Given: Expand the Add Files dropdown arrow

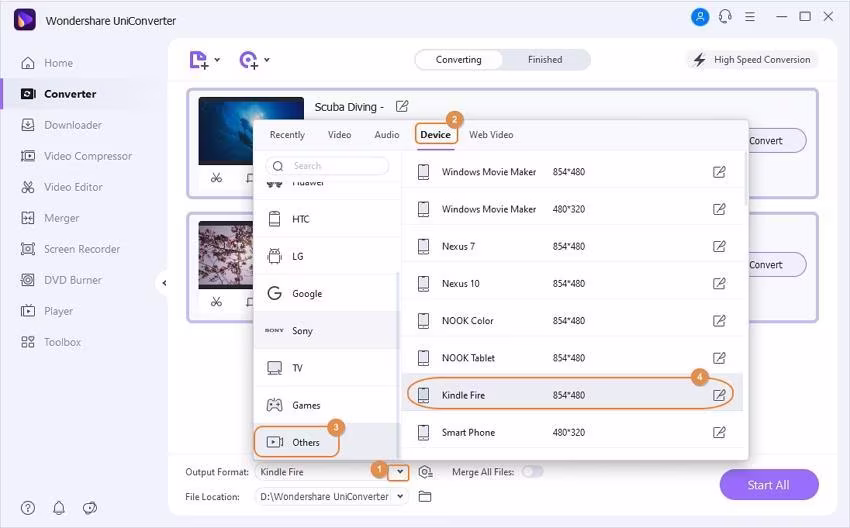Looking at the screenshot, I should (217, 60).
